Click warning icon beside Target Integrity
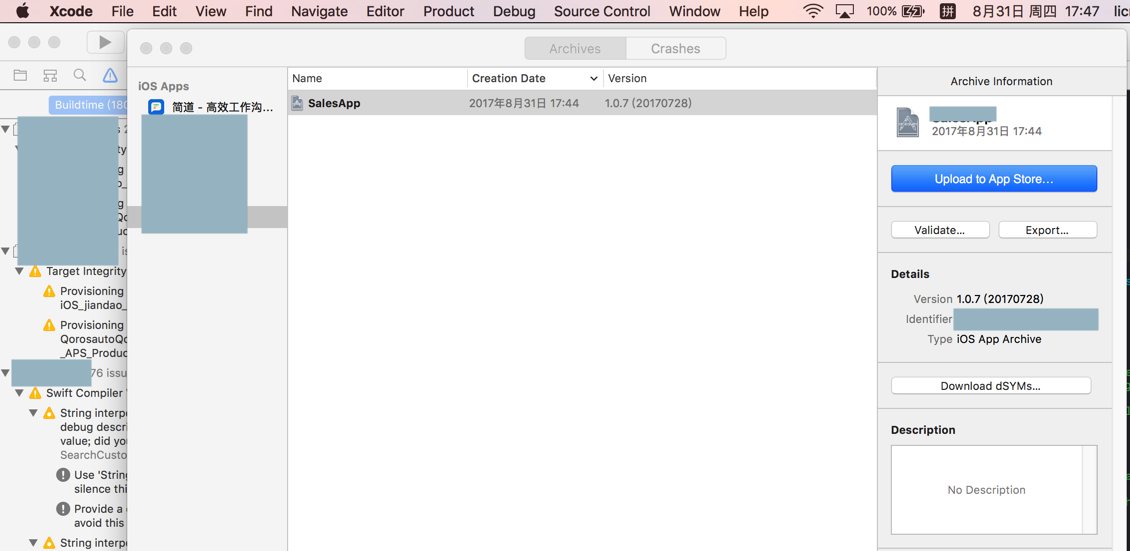The height and width of the screenshot is (551, 1130). click(35, 272)
